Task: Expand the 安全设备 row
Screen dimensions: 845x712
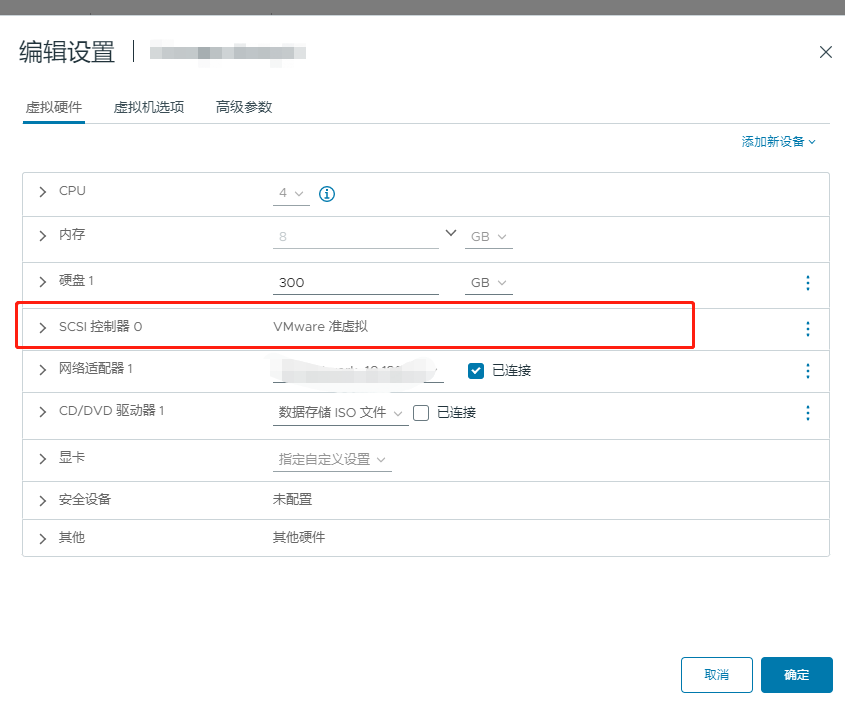Action: point(43,501)
